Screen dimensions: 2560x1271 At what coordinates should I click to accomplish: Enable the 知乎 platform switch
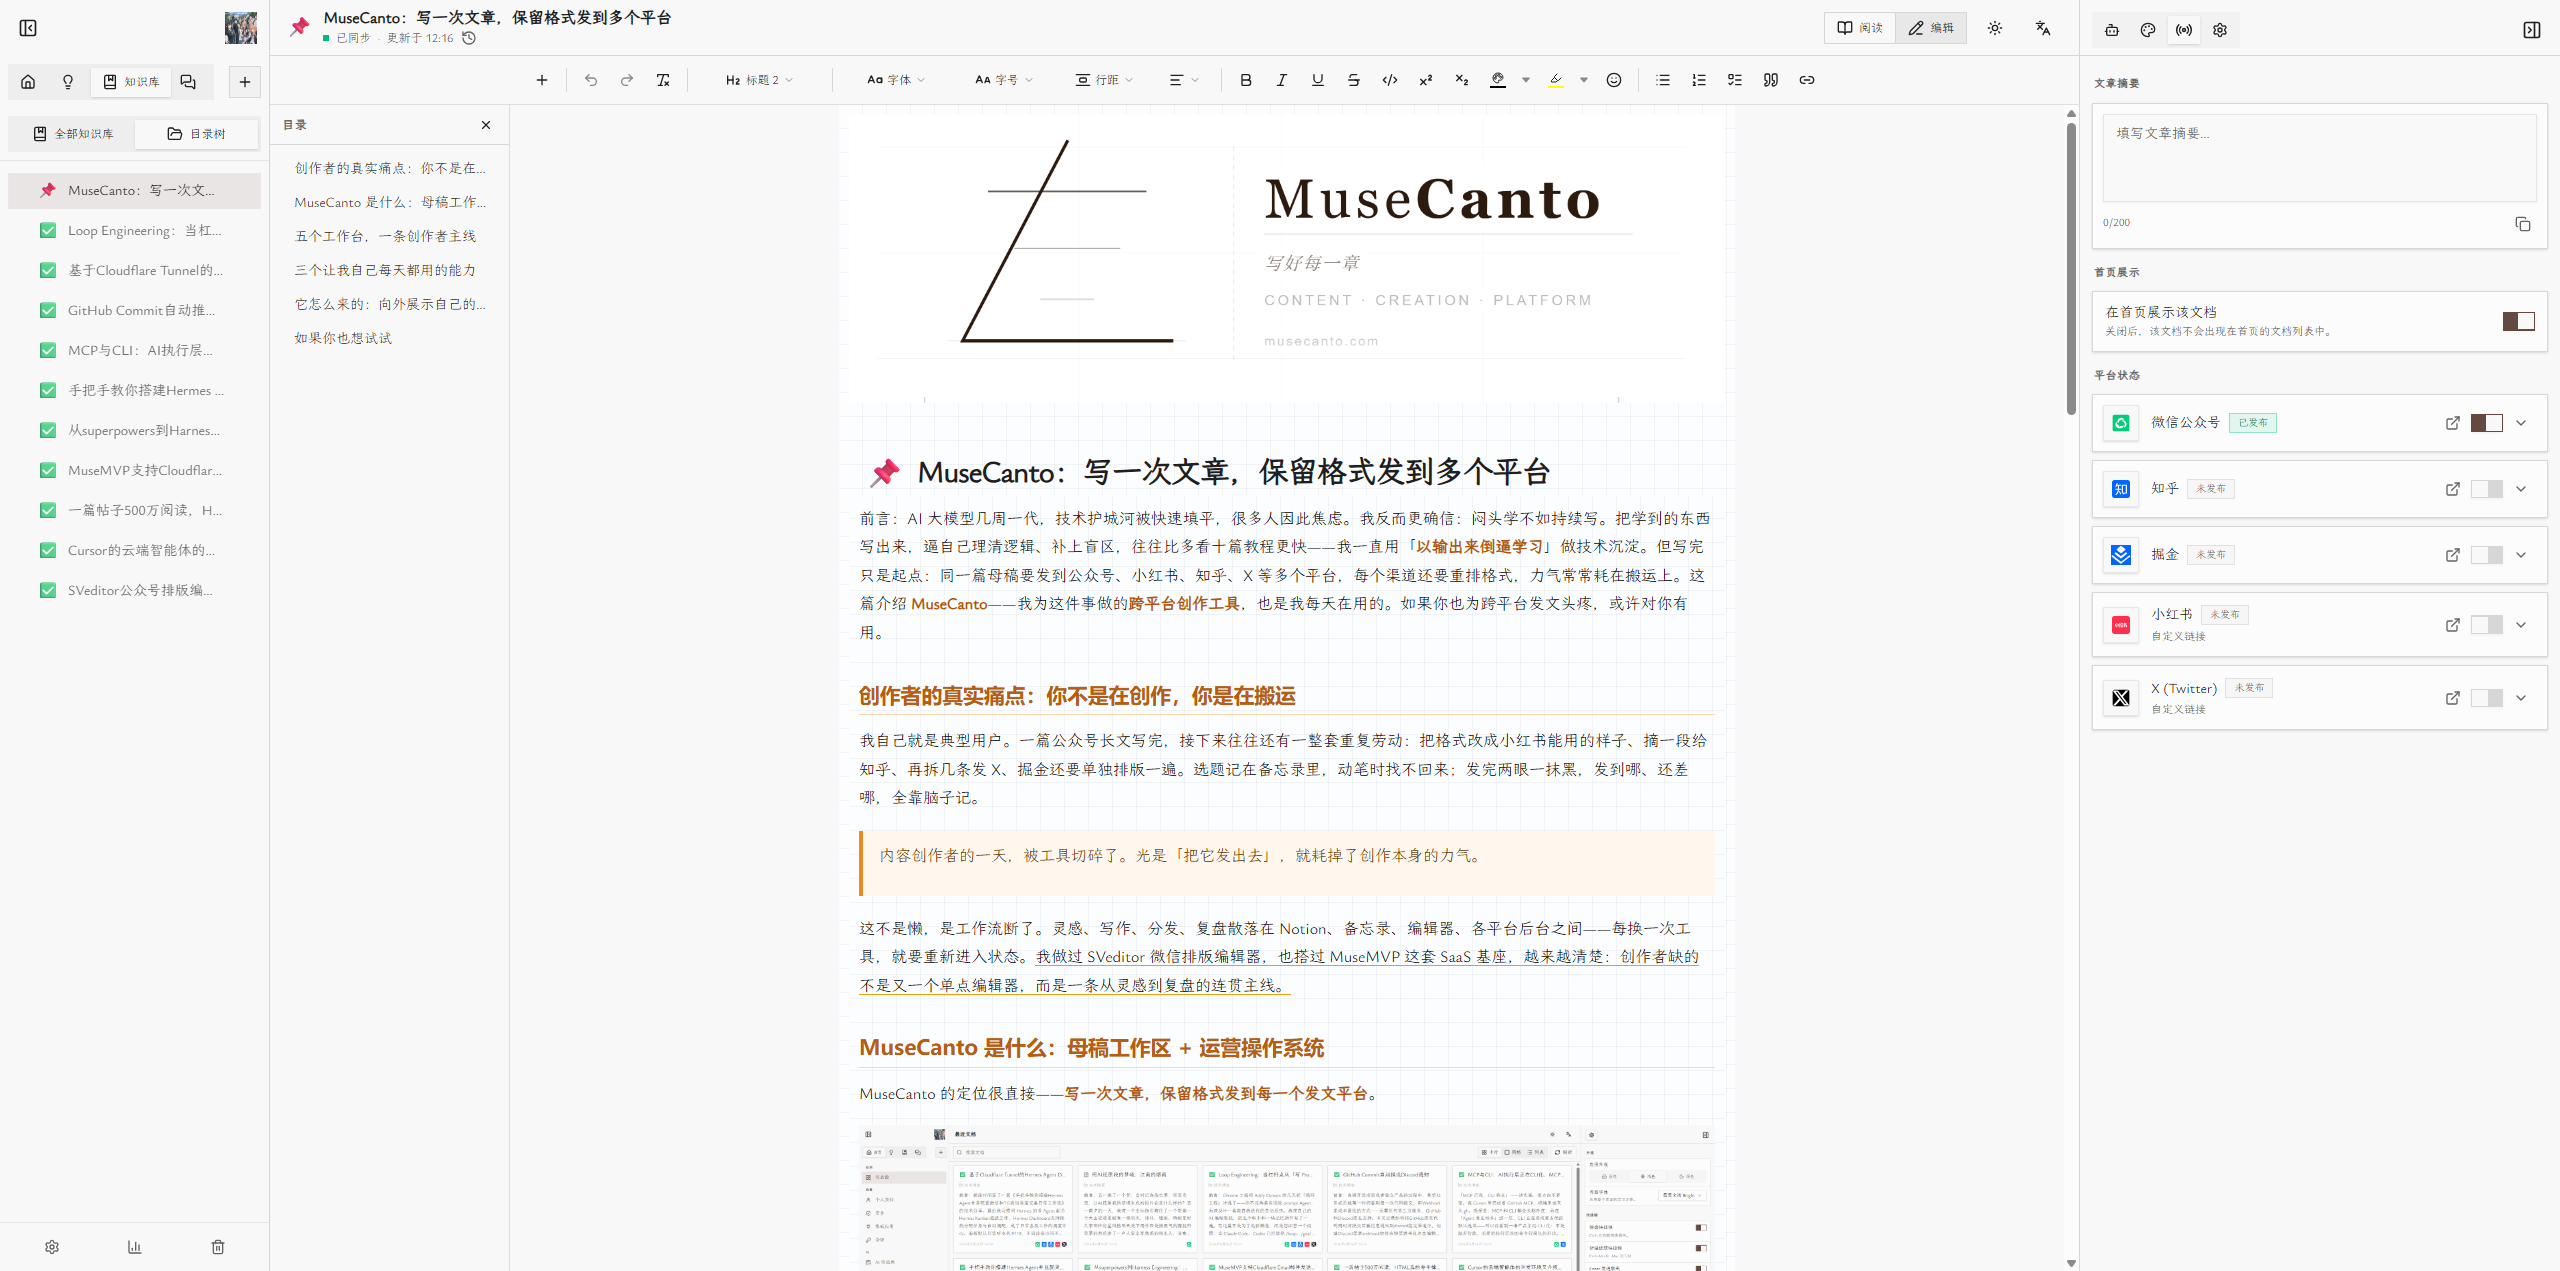click(x=2487, y=489)
